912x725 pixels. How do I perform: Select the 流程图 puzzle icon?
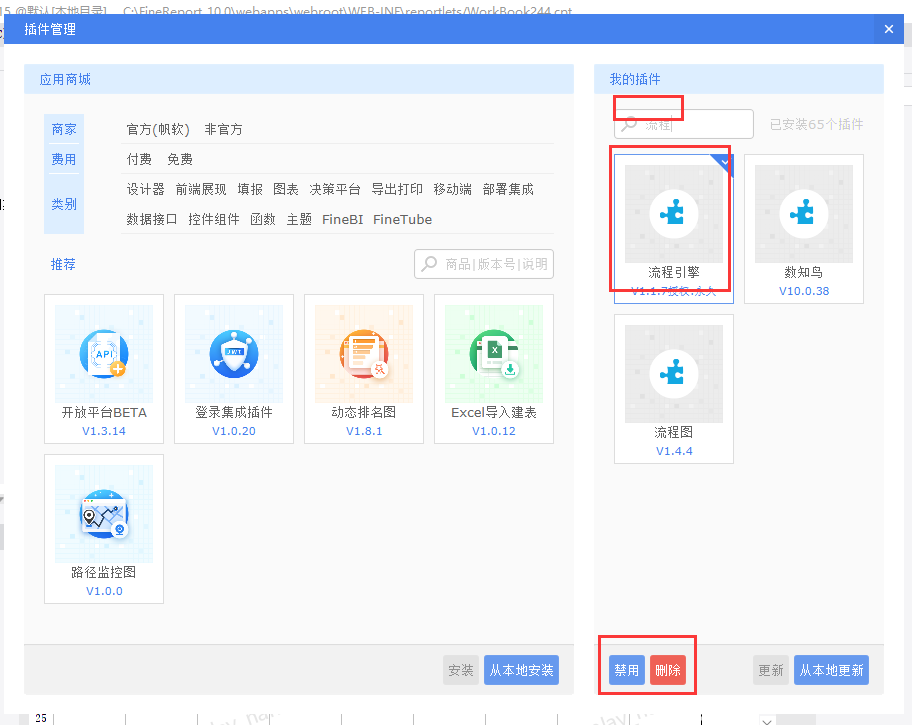674,374
